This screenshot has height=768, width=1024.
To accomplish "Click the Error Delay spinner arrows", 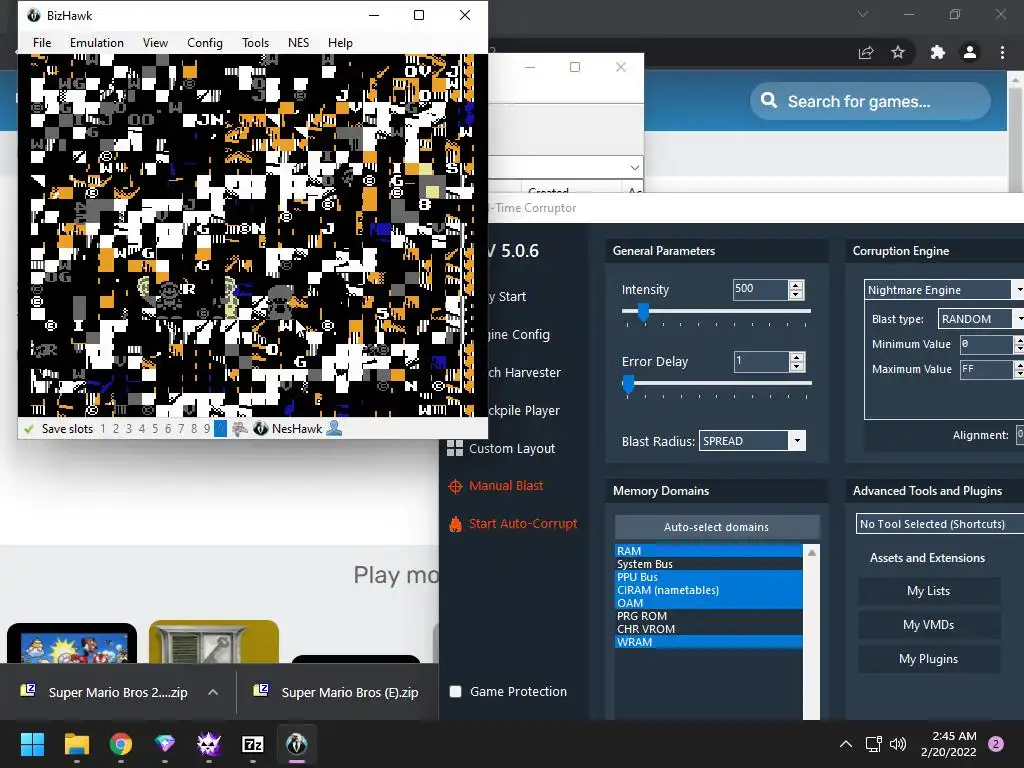I will click(x=796, y=361).
